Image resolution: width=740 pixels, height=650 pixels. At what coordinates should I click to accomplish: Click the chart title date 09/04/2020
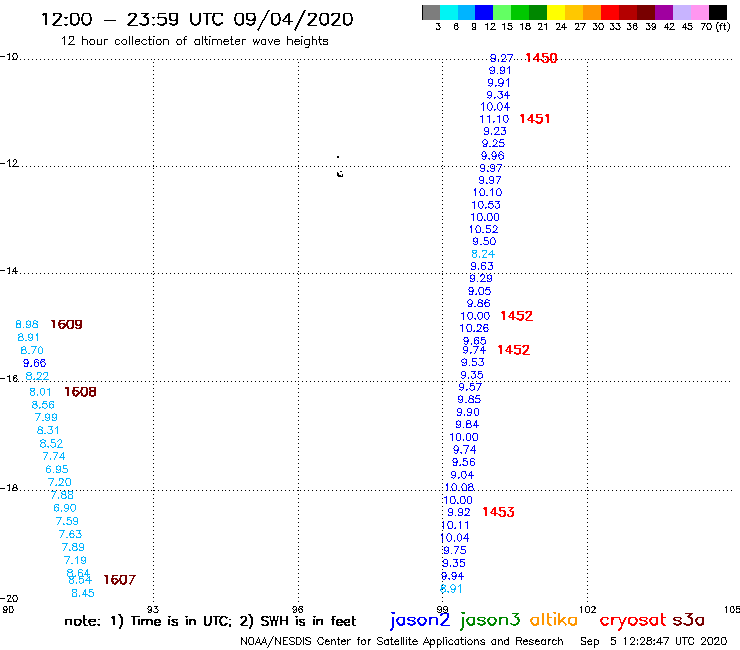click(293, 19)
